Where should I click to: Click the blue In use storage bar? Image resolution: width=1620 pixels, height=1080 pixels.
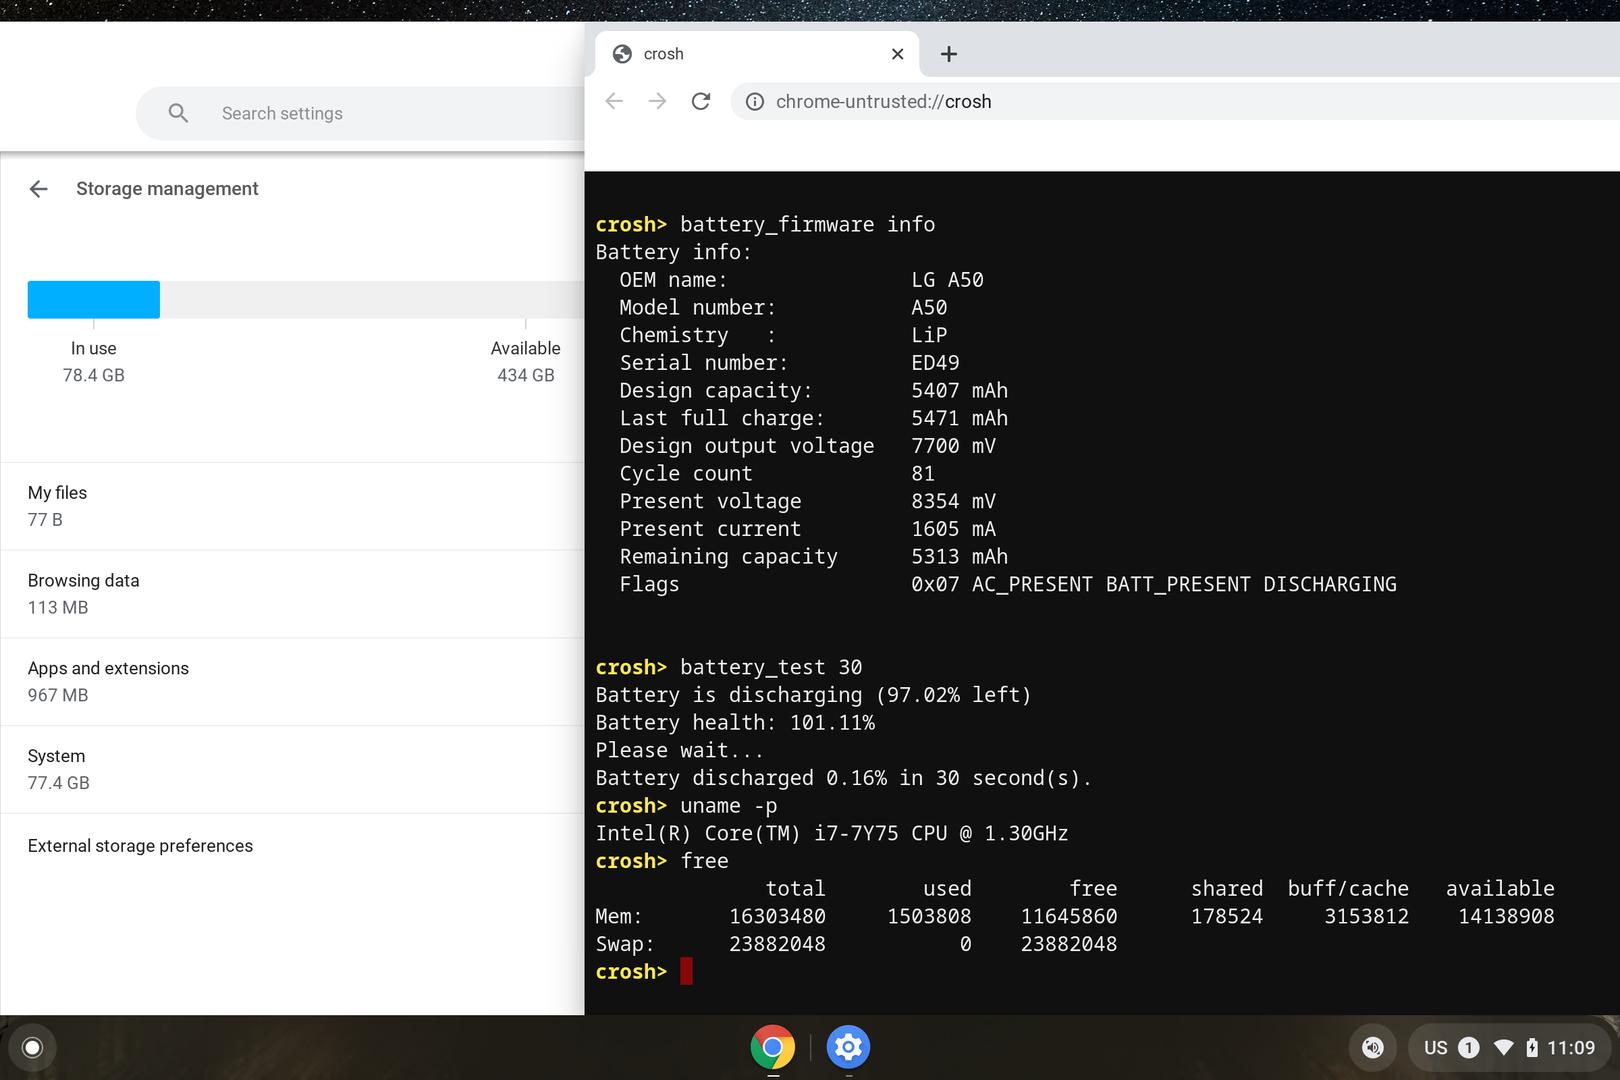point(94,300)
